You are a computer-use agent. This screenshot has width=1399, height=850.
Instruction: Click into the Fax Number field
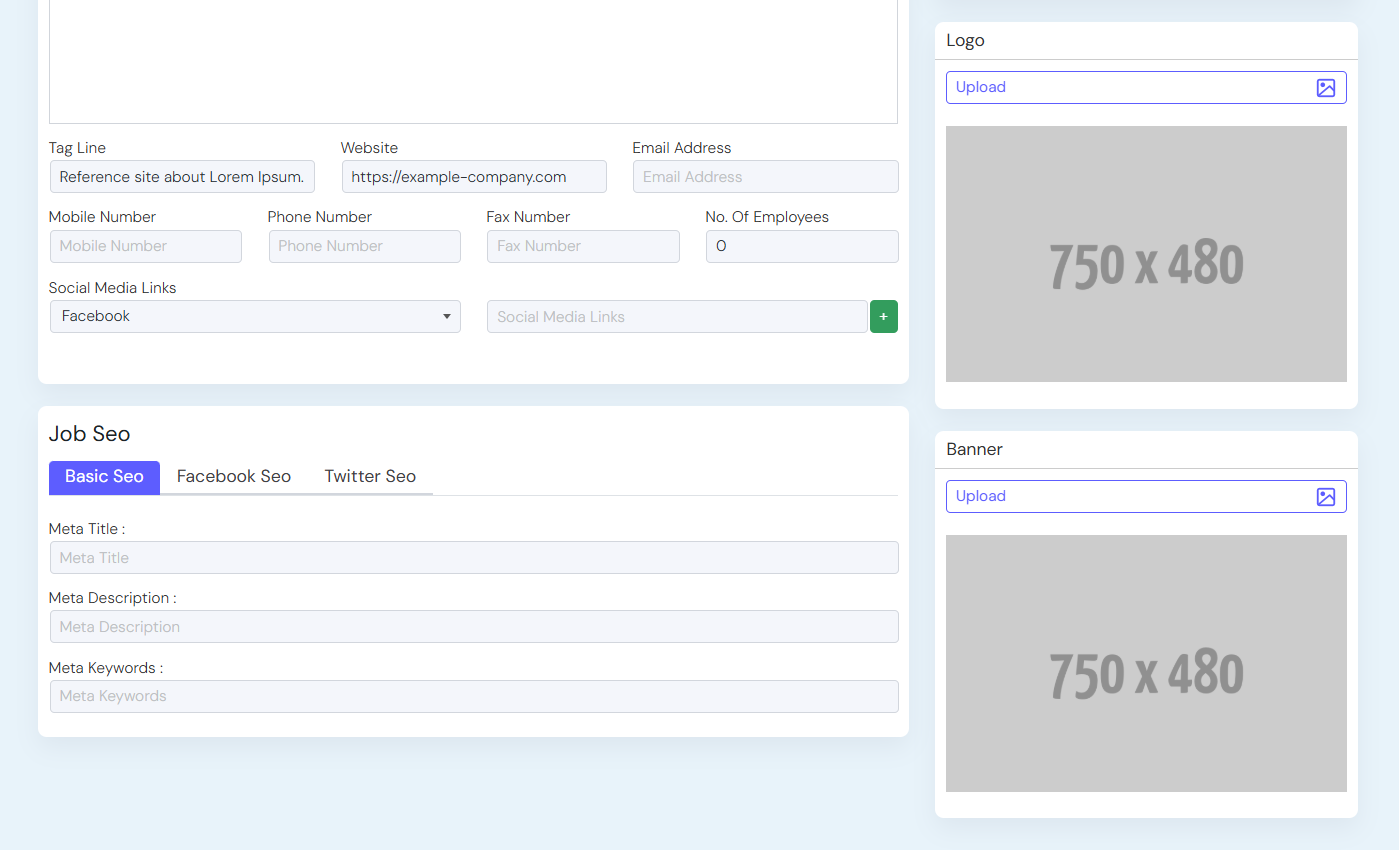click(x=583, y=247)
